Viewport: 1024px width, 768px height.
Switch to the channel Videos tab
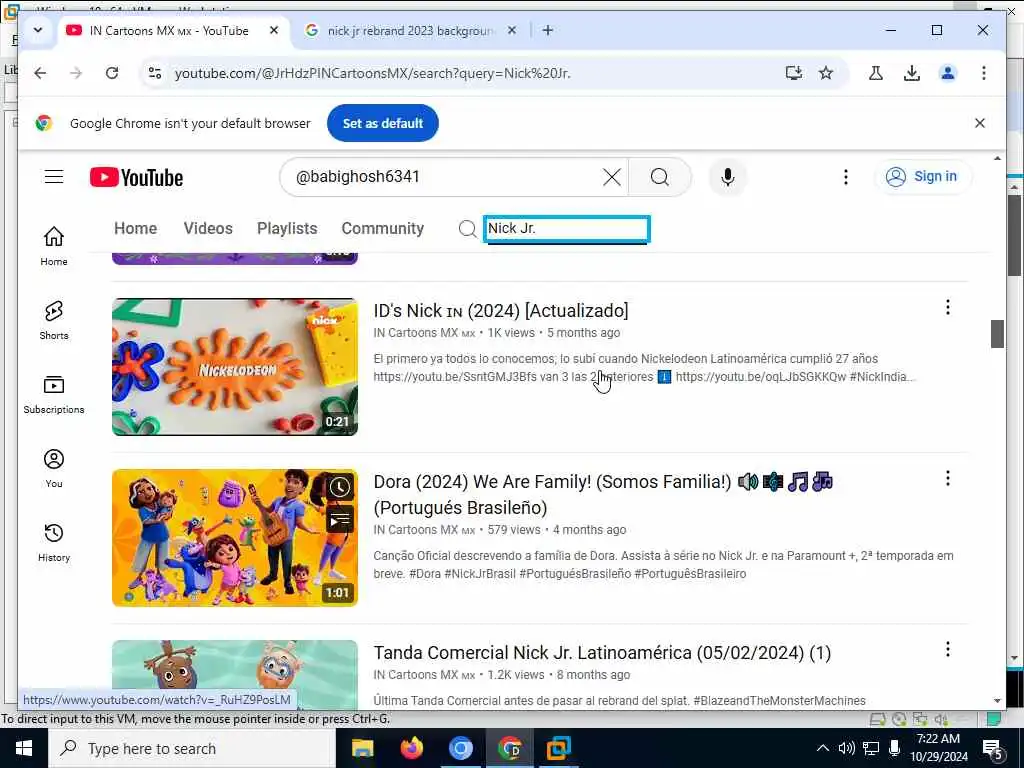(208, 229)
